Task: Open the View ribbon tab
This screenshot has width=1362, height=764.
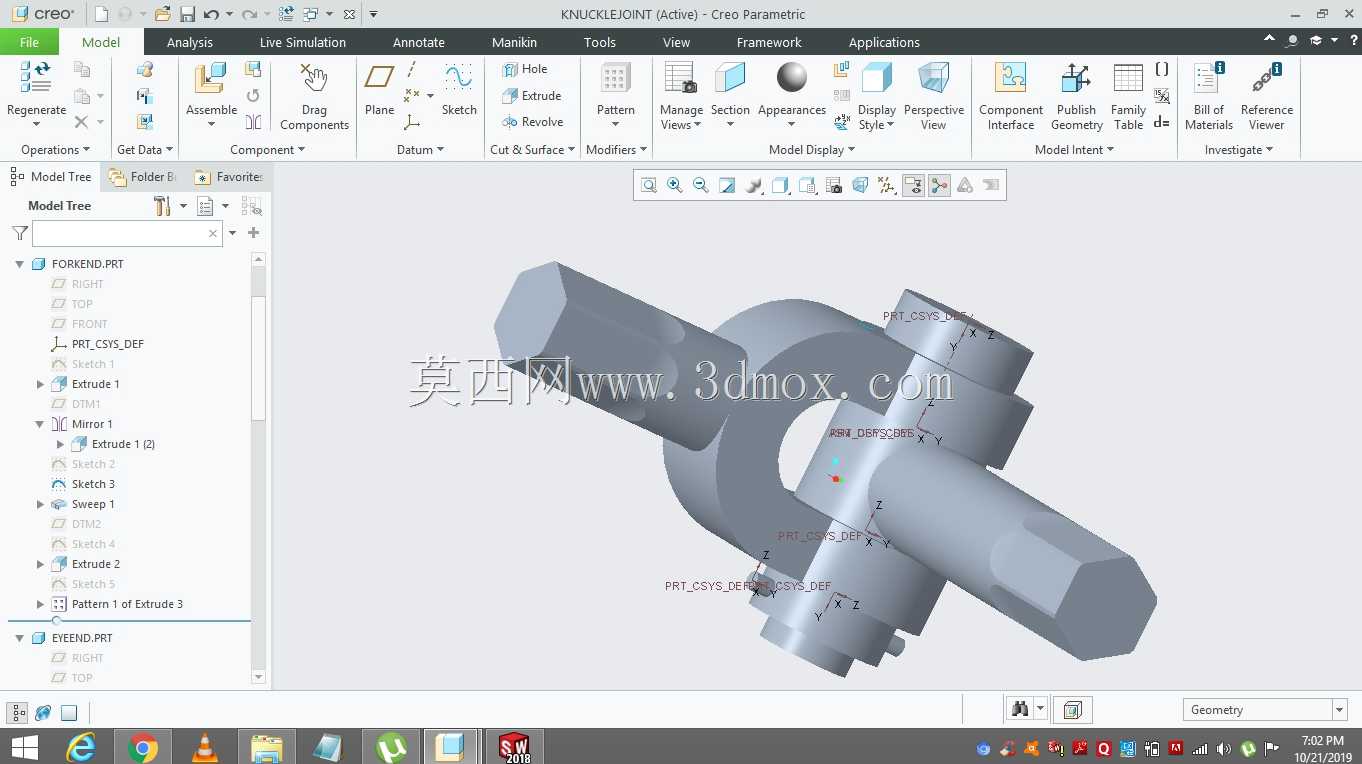Action: coord(677,42)
